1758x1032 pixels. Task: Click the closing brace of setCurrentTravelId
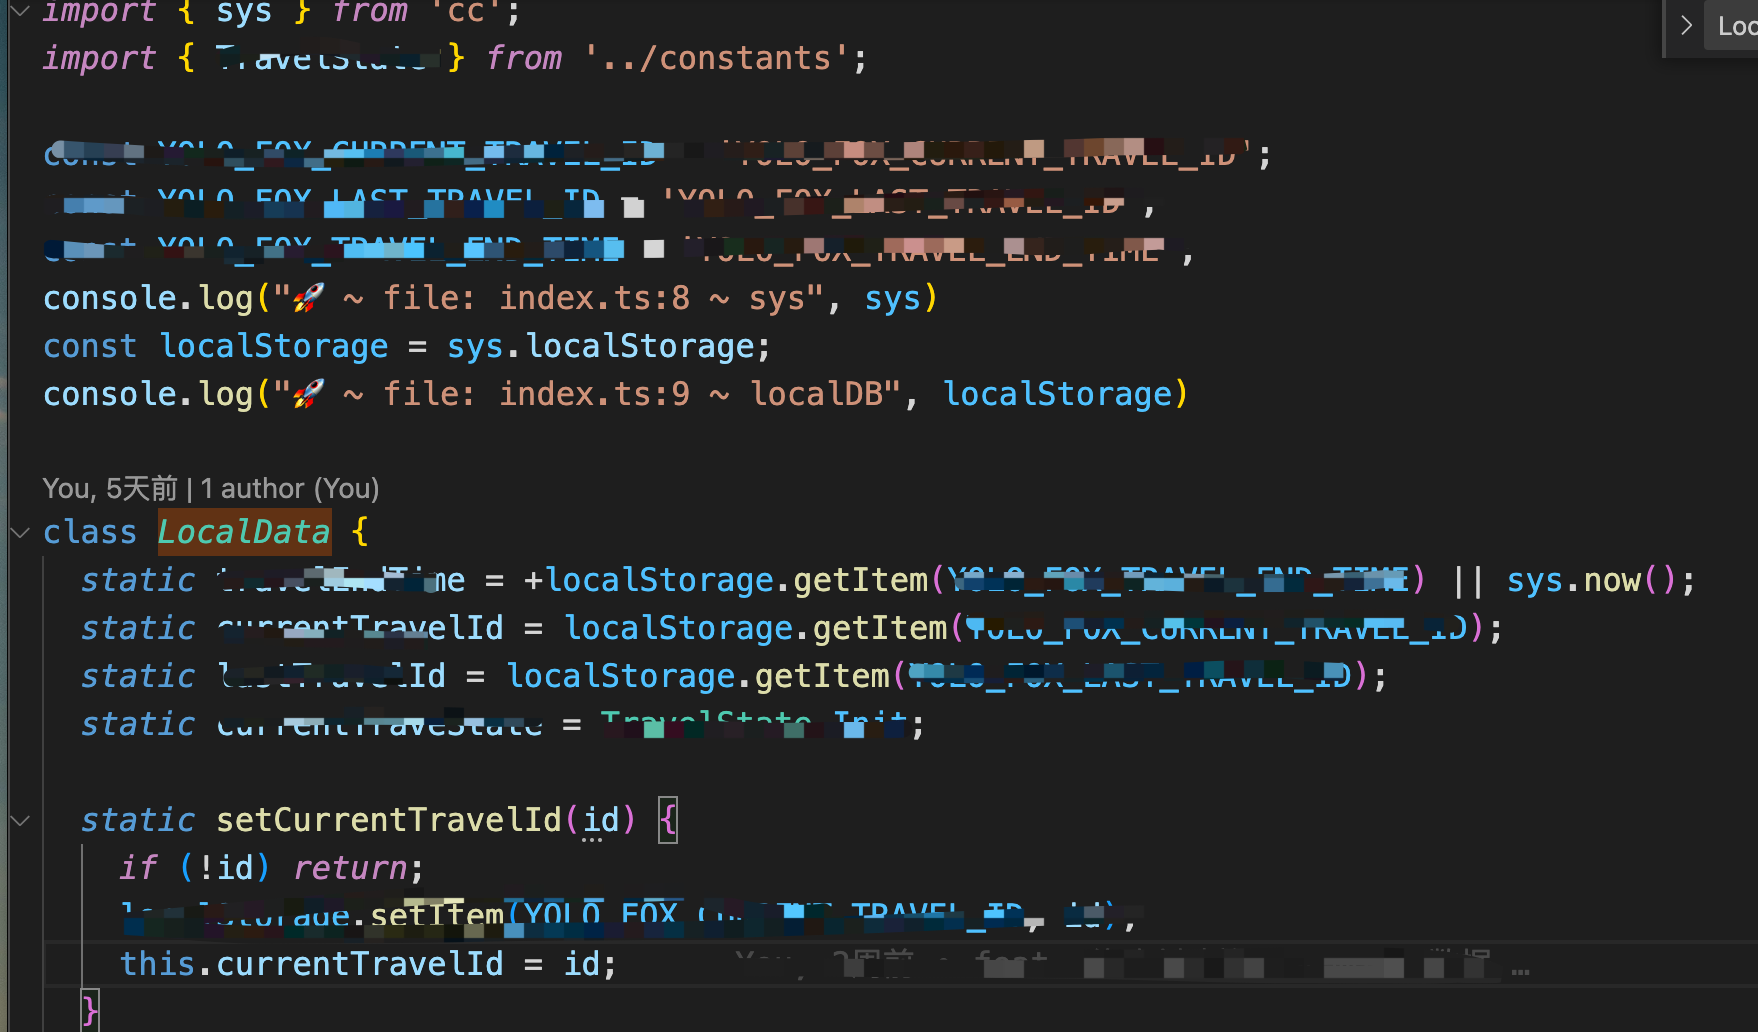(x=90, y=1010)
